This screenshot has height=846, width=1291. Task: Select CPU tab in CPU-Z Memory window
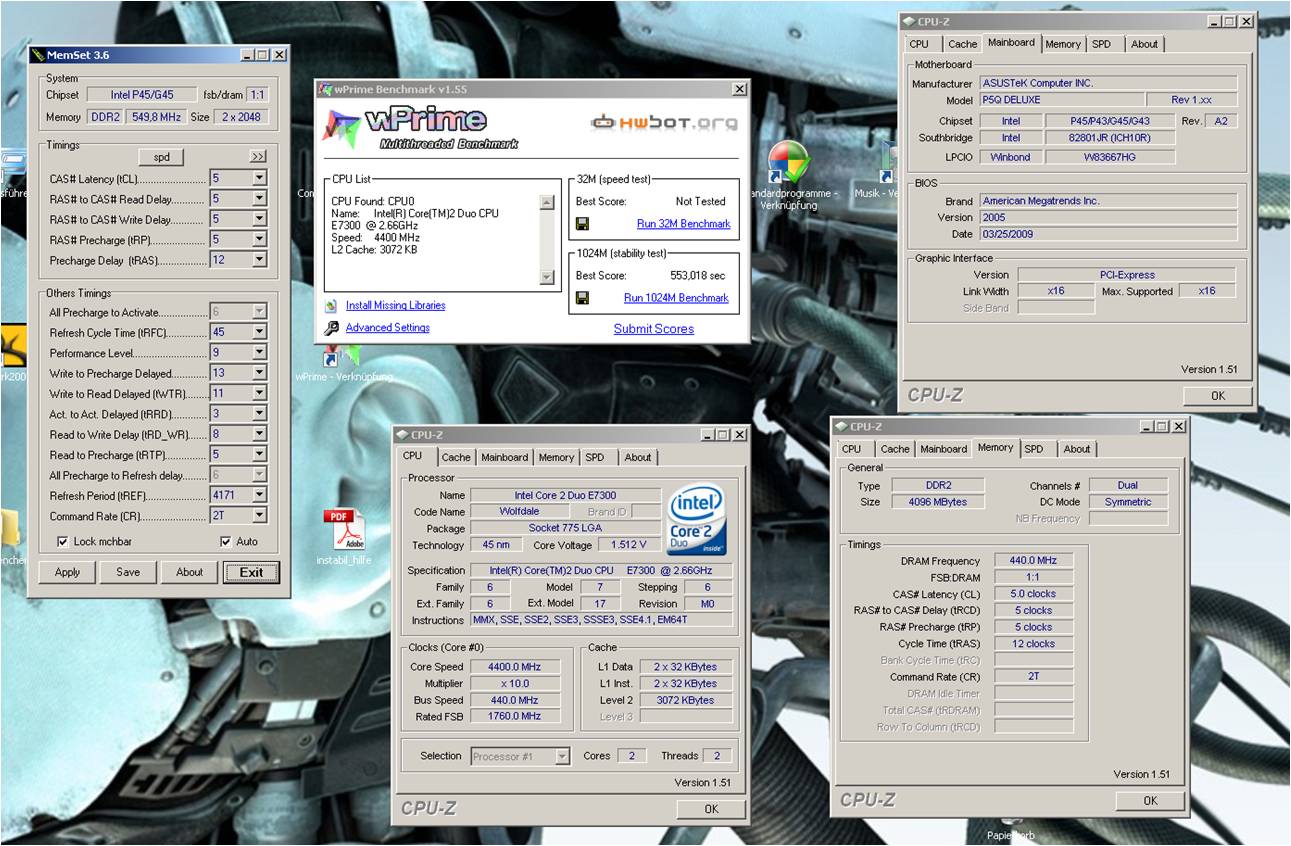click(851, 449)
